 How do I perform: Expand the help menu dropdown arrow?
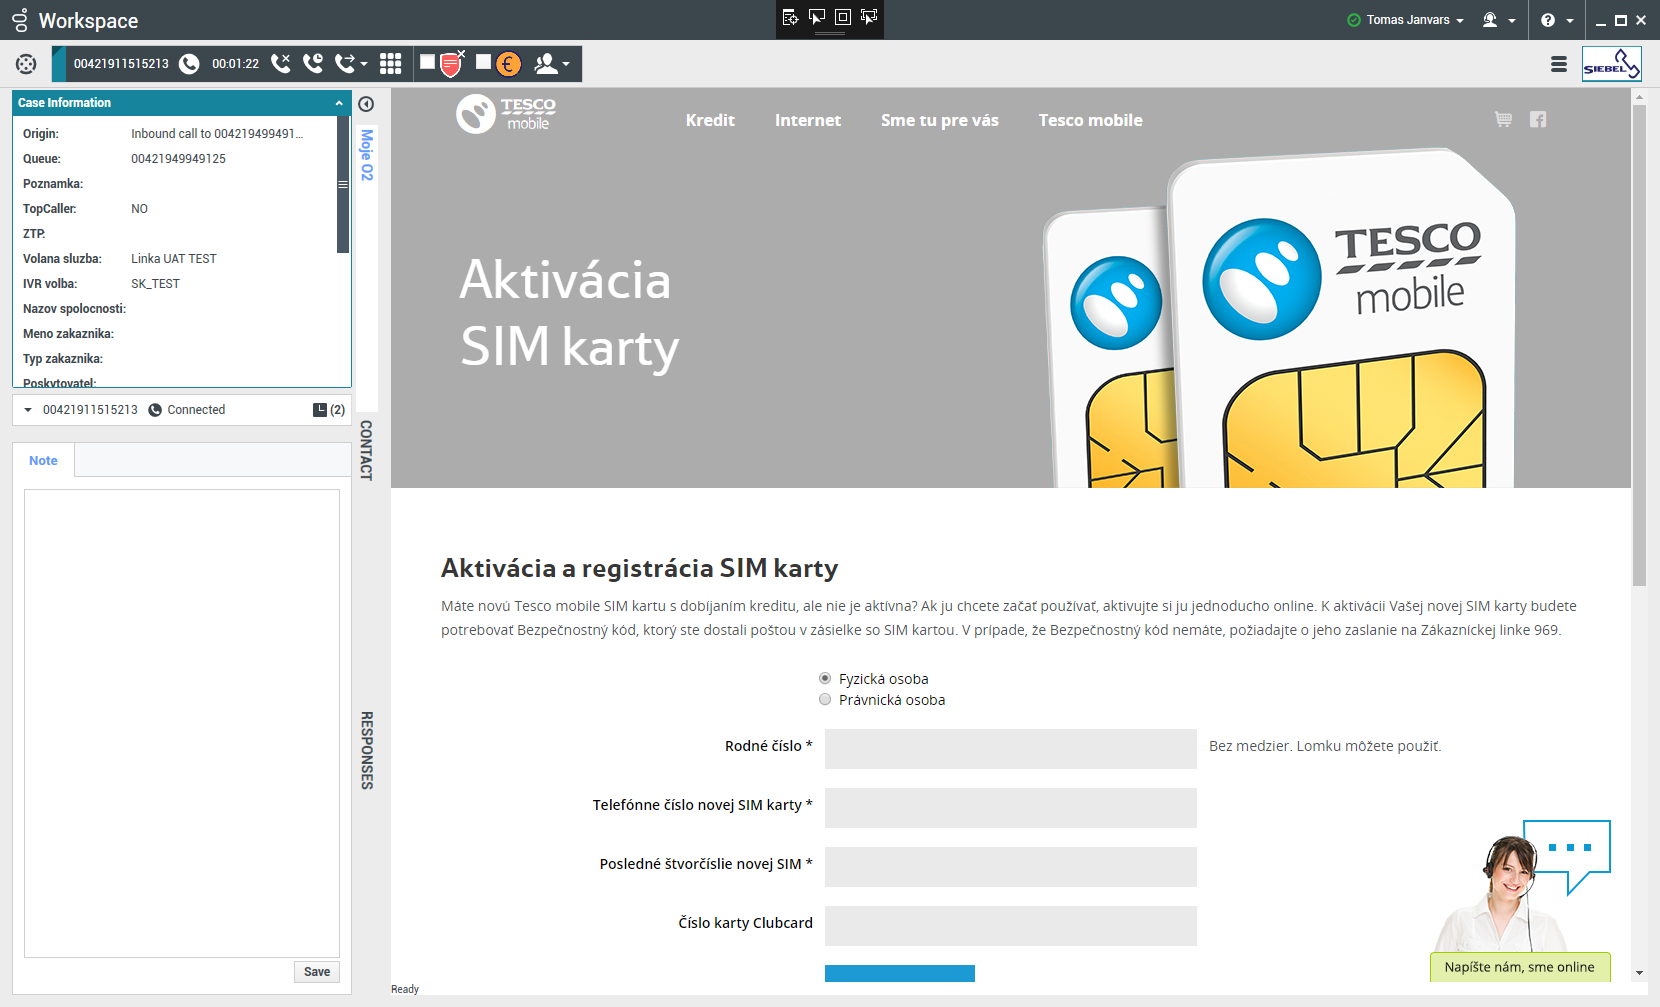(x=1570, y=21)
